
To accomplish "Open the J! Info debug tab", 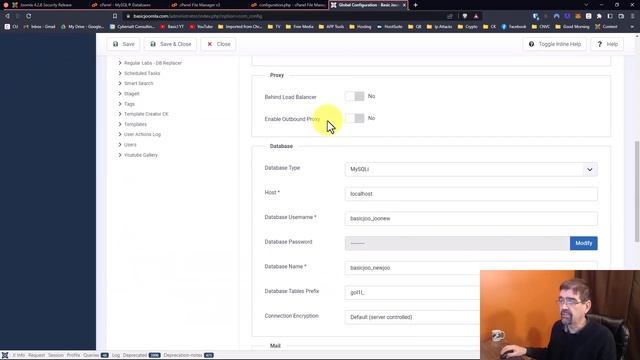I will 18,355.
